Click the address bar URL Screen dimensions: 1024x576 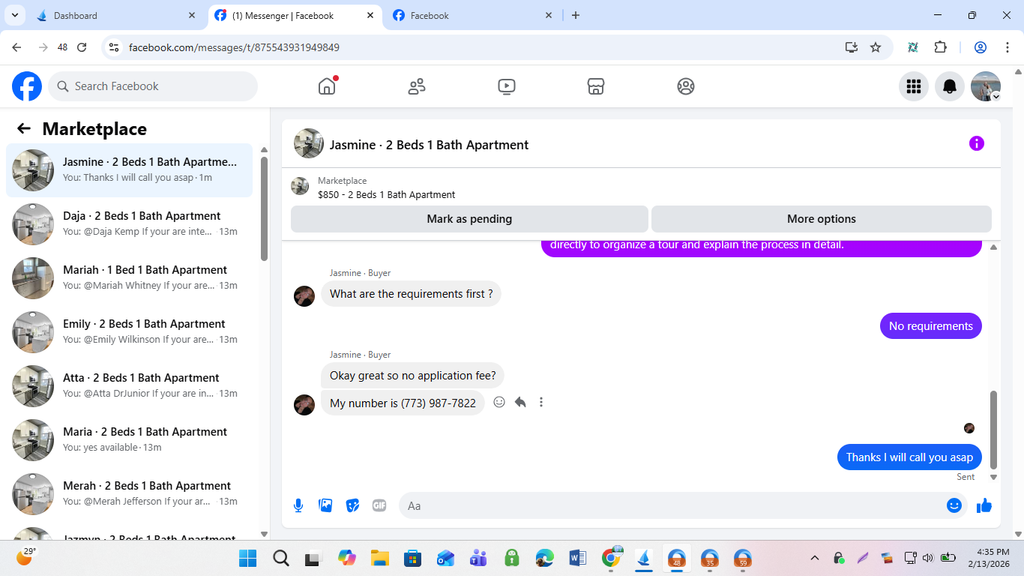click(234, 47)
